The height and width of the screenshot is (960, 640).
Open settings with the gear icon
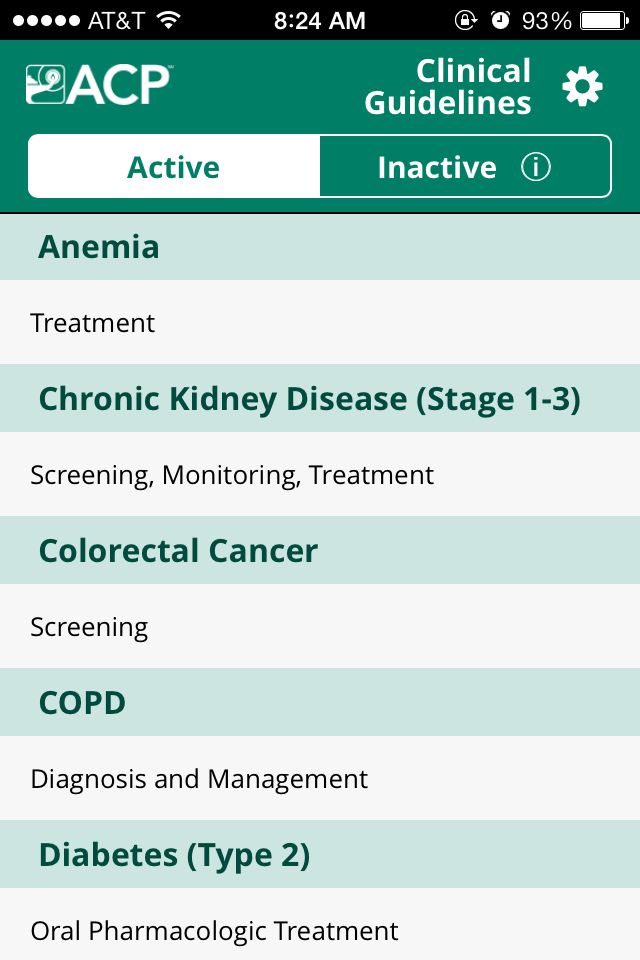click(582, 87)
